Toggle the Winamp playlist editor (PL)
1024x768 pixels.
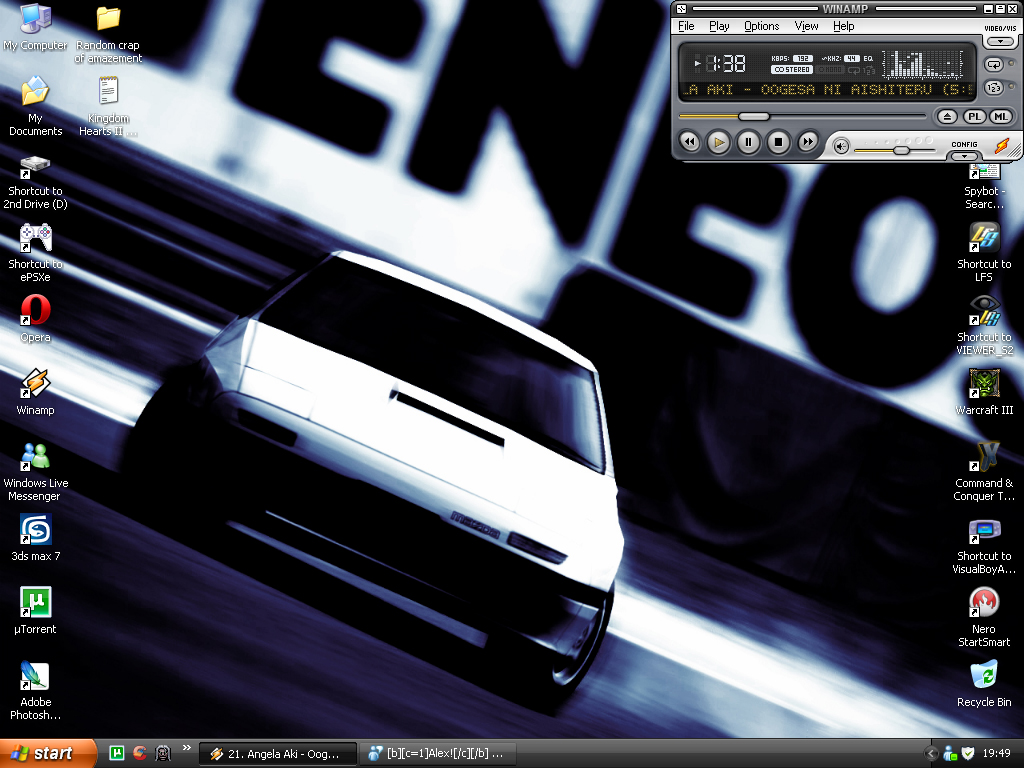(974, 117)
